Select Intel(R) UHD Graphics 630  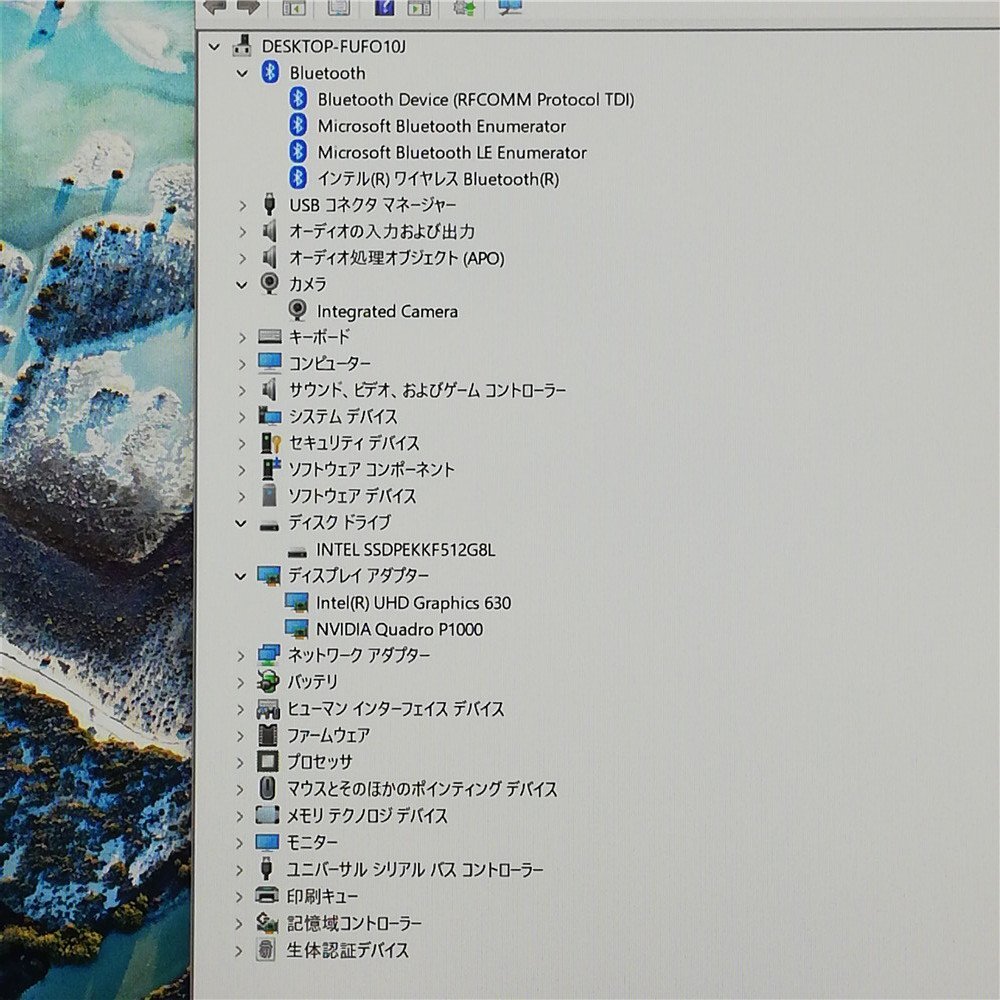point(413,603)
